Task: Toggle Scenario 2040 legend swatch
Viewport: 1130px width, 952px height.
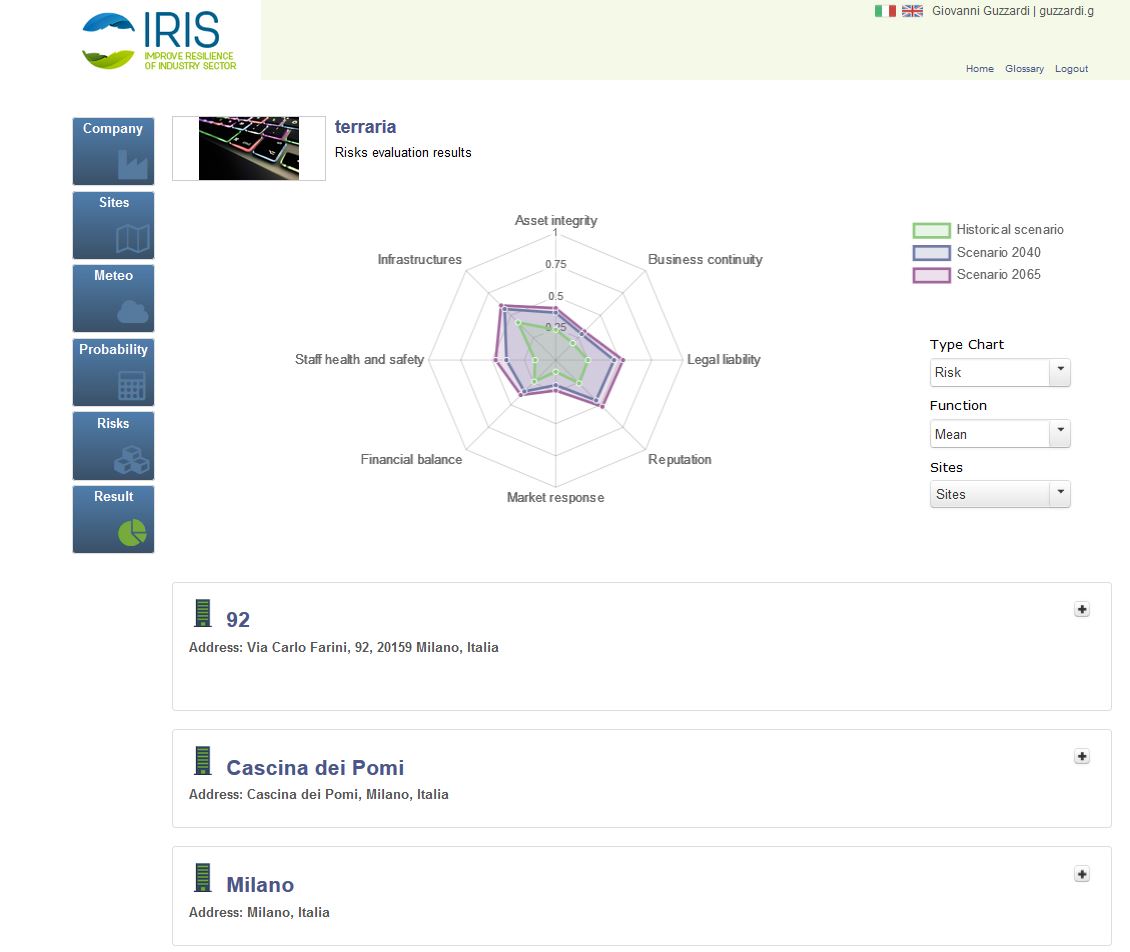Action: coord(931,253)
